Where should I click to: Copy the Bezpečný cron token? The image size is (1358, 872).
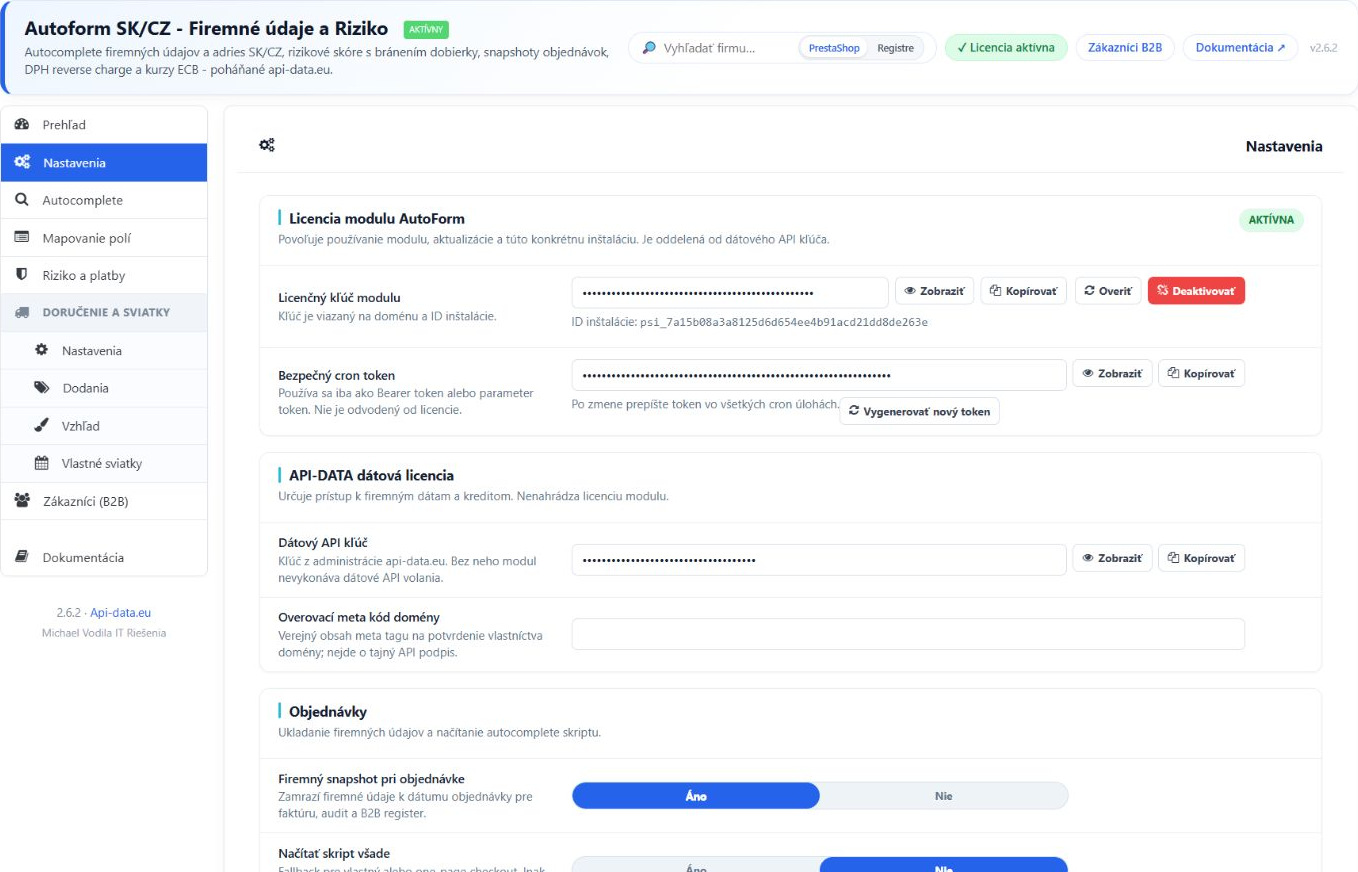click(x=1201, y=373)
